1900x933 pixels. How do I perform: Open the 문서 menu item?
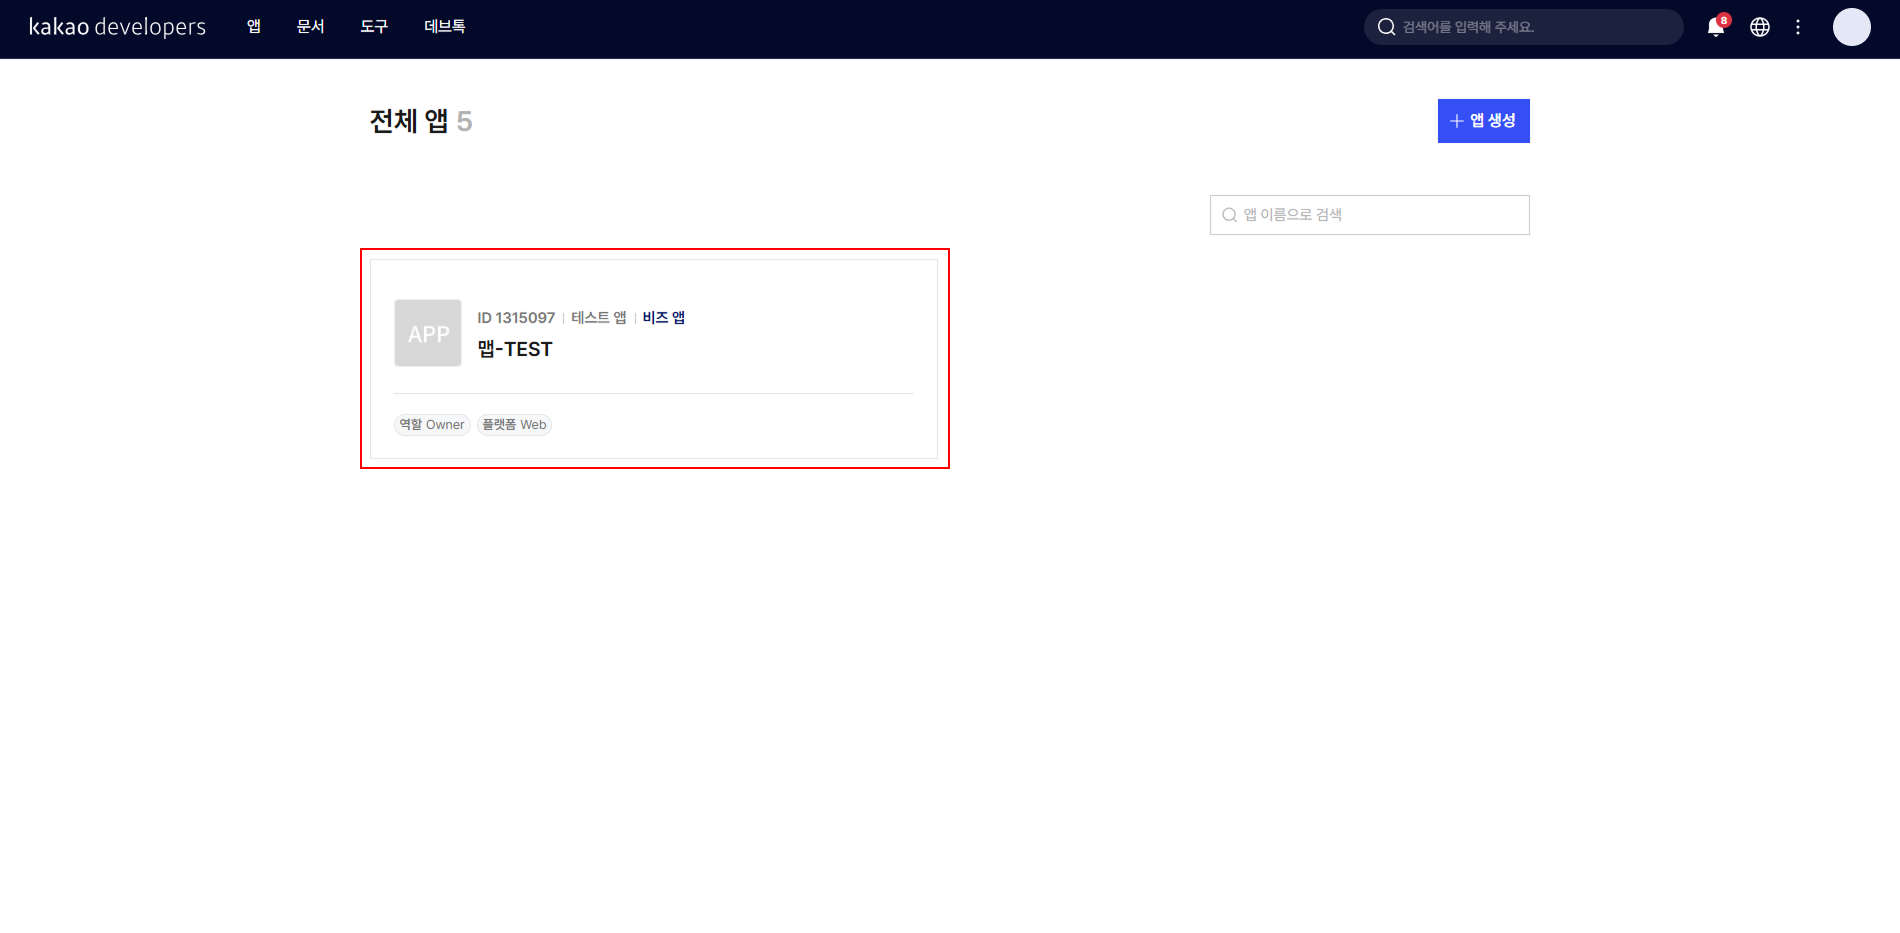(310, 27)
